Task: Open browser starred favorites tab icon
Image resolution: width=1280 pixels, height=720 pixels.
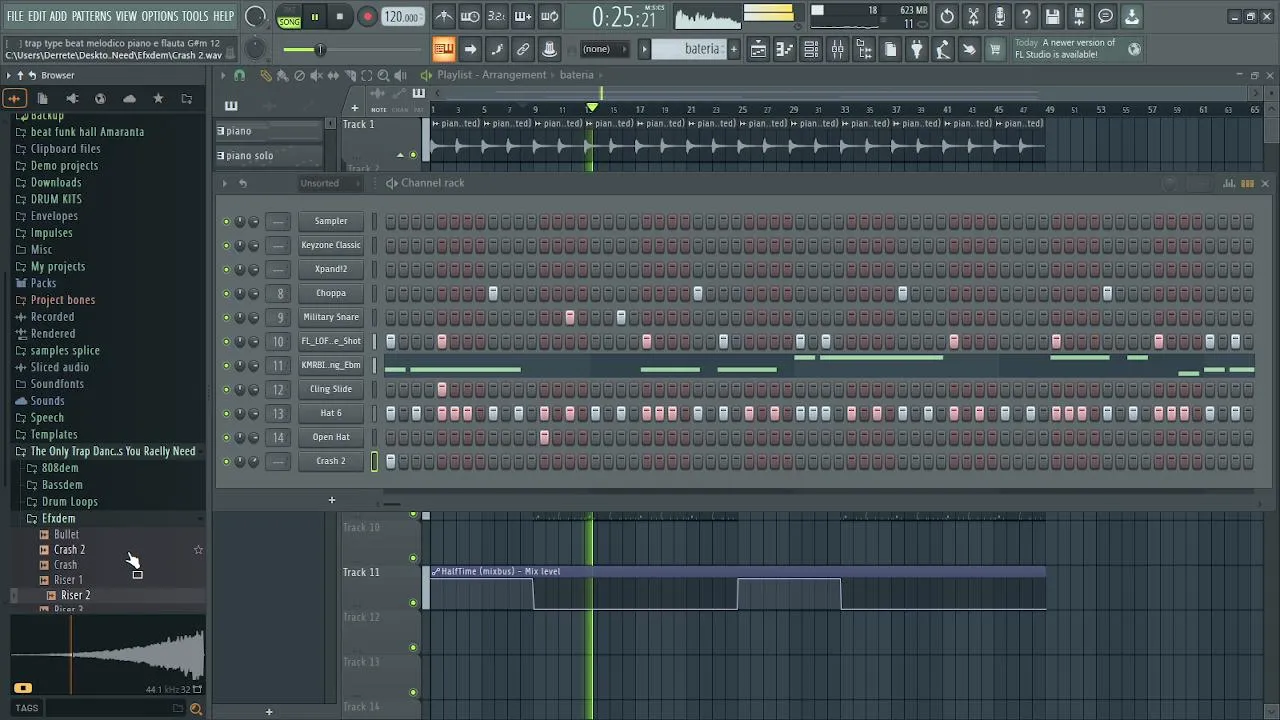Action: click(x=158, y=98)
